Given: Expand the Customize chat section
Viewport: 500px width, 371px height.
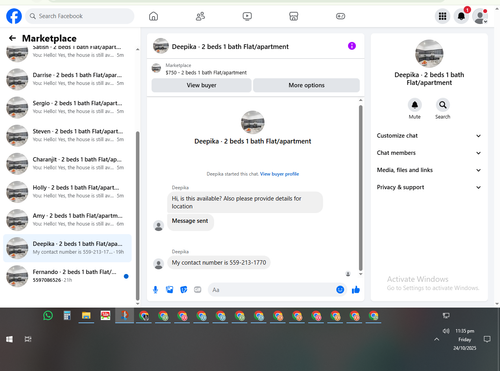Looking at the screenshot, I should pos(429,136).
